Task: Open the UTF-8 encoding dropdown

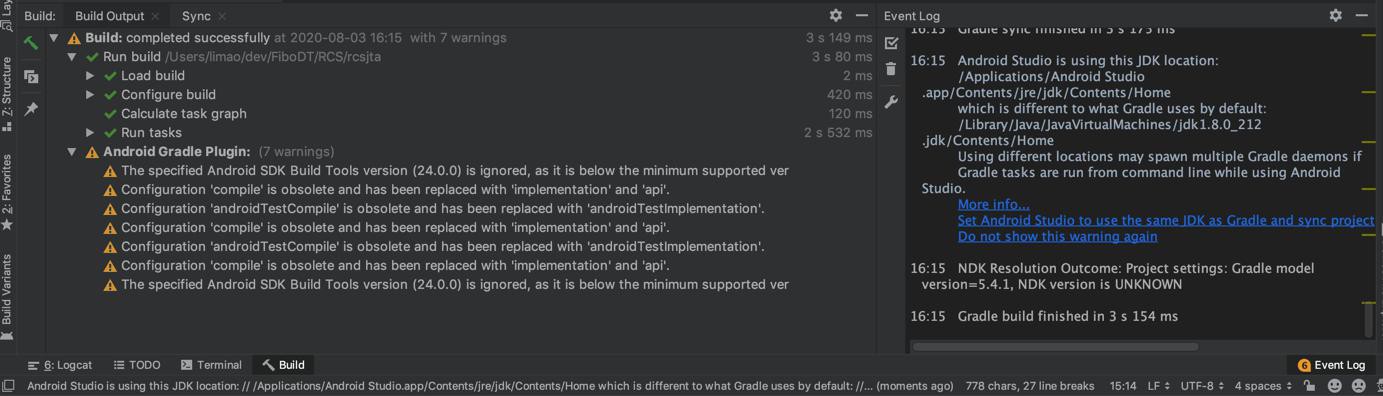Action: [x=1202, y=386]
